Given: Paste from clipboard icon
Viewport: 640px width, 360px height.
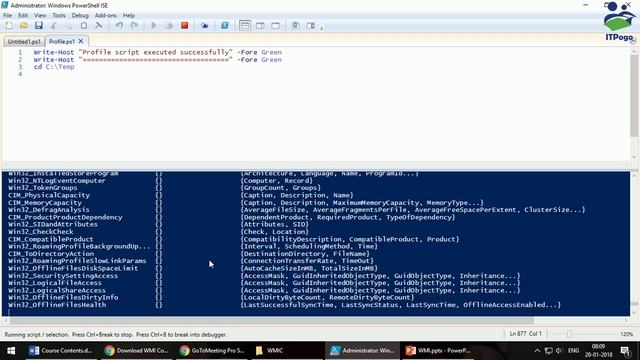Looking at the screenshot, I should tap(84, 26).
